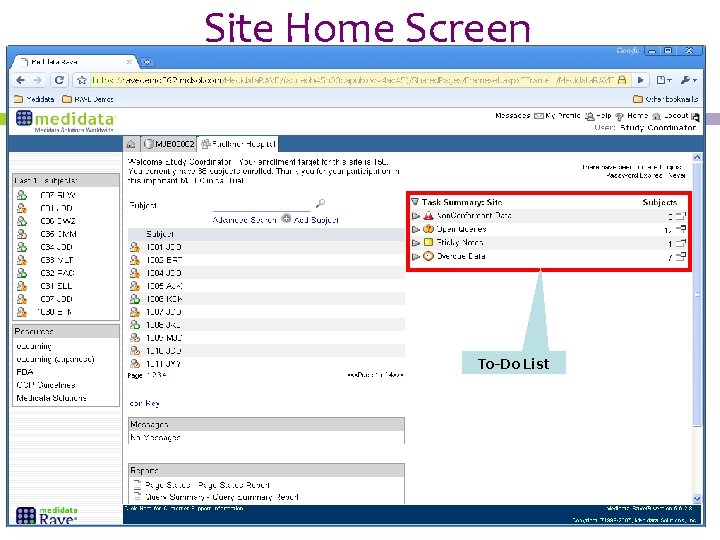Click the magnifier search icon next to Subject
The width and height of the screenshot is (720, 540).
[x=321, y=203]
